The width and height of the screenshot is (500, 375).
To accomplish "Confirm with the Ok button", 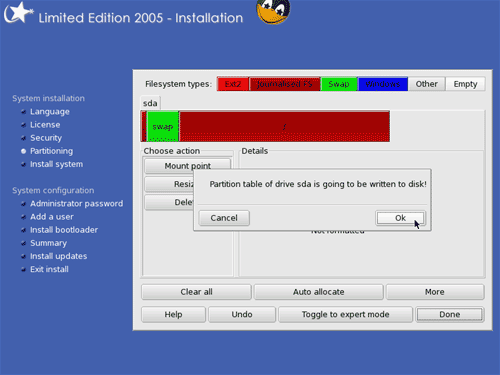I will [400, 218].
